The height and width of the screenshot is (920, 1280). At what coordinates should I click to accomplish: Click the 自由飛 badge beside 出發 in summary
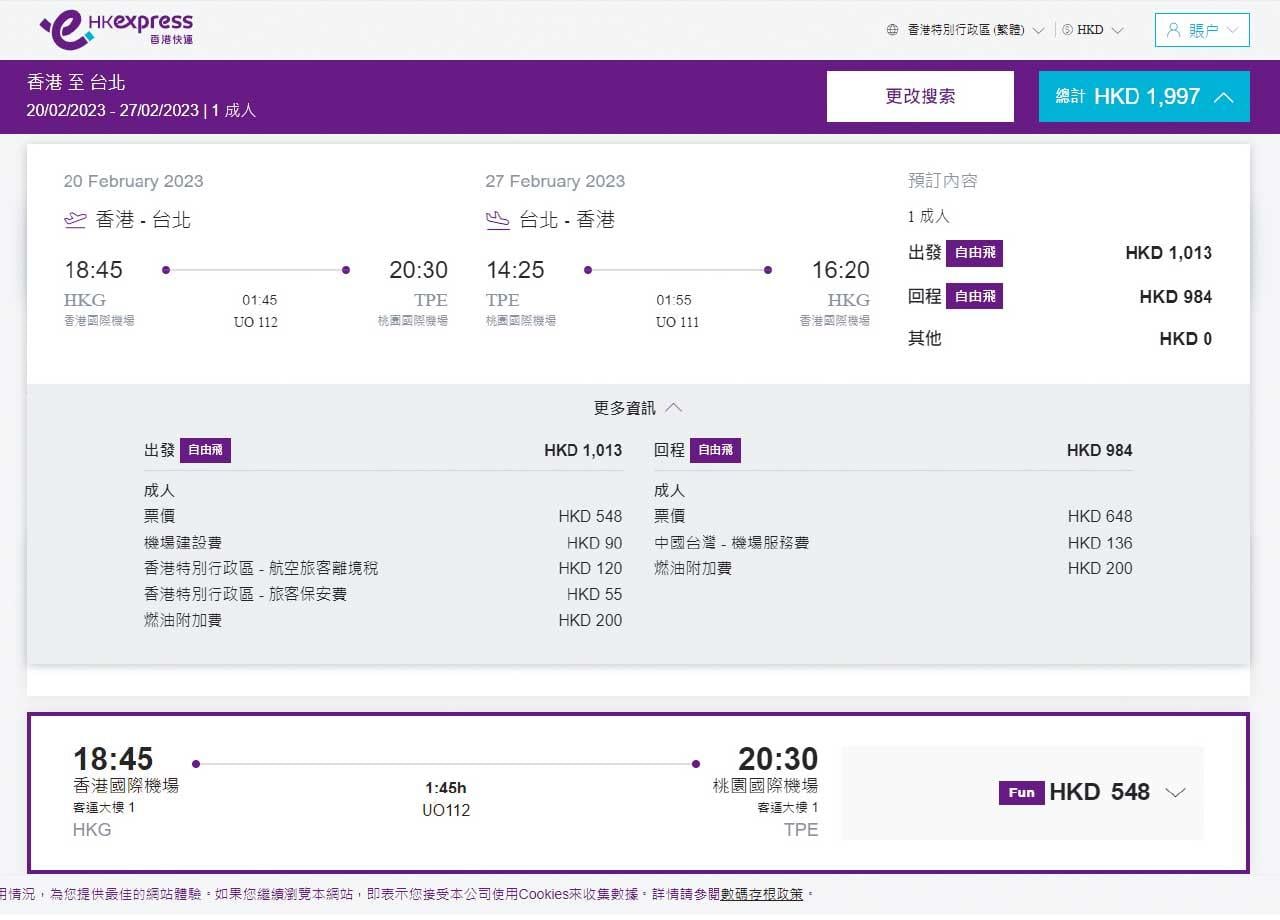(974, 253)
